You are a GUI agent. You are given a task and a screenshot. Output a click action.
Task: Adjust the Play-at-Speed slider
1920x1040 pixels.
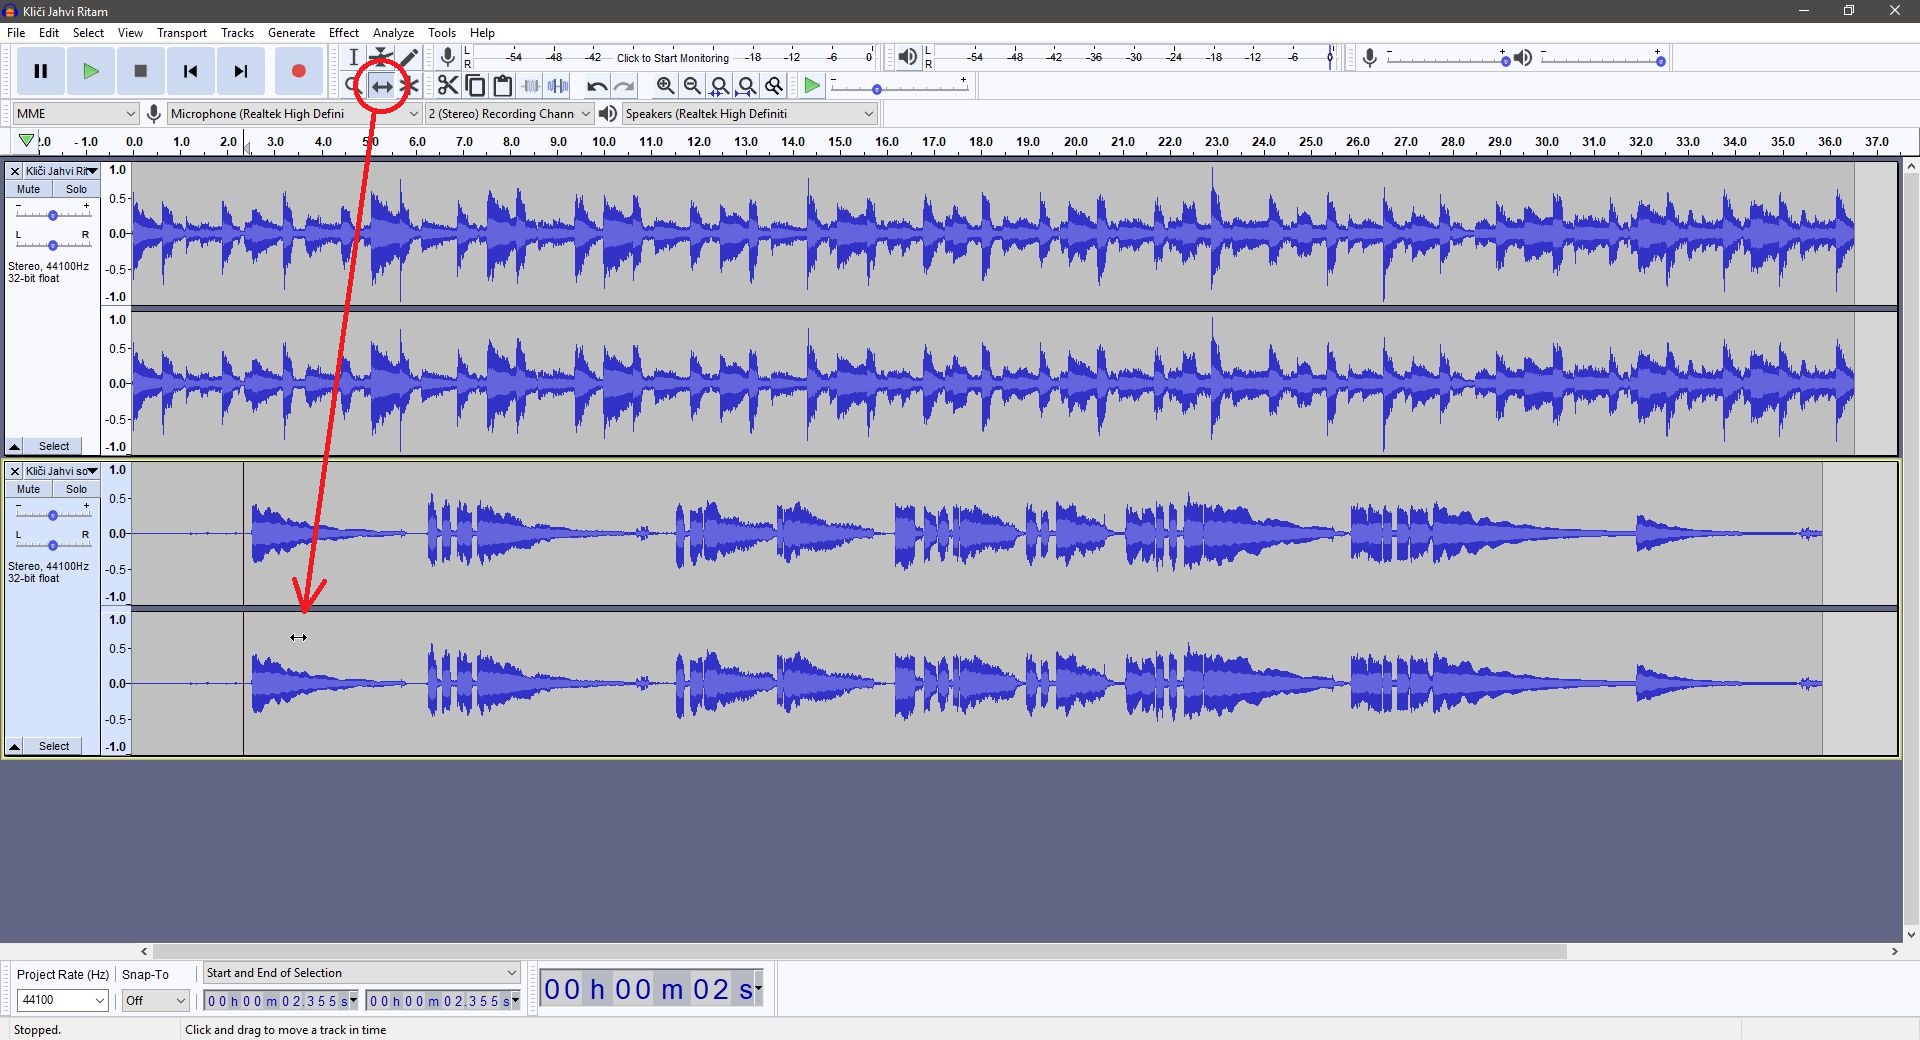click(x=899, y=88)
